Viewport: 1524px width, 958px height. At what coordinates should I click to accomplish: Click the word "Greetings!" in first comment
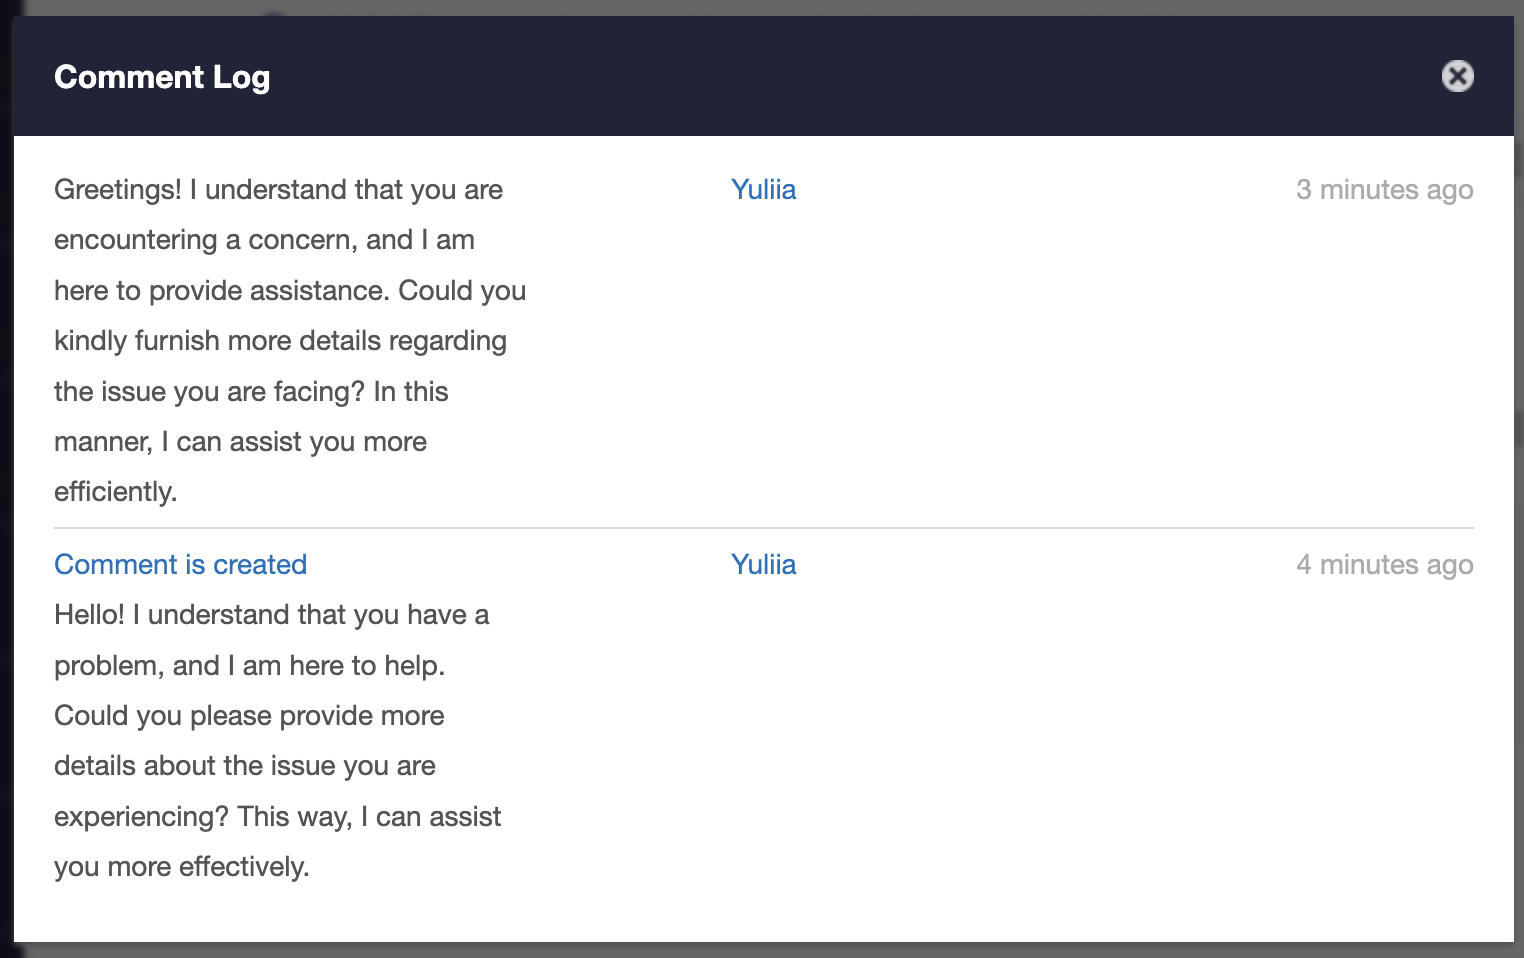point(118,190)
